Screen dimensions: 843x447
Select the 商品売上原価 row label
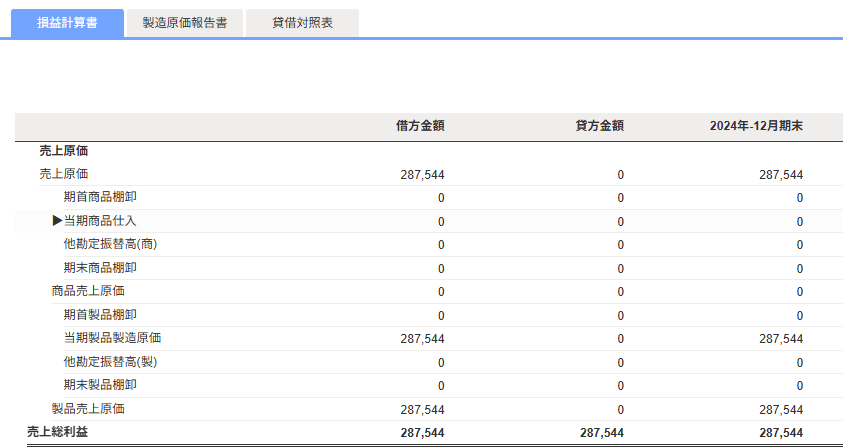tap(88, 291)
